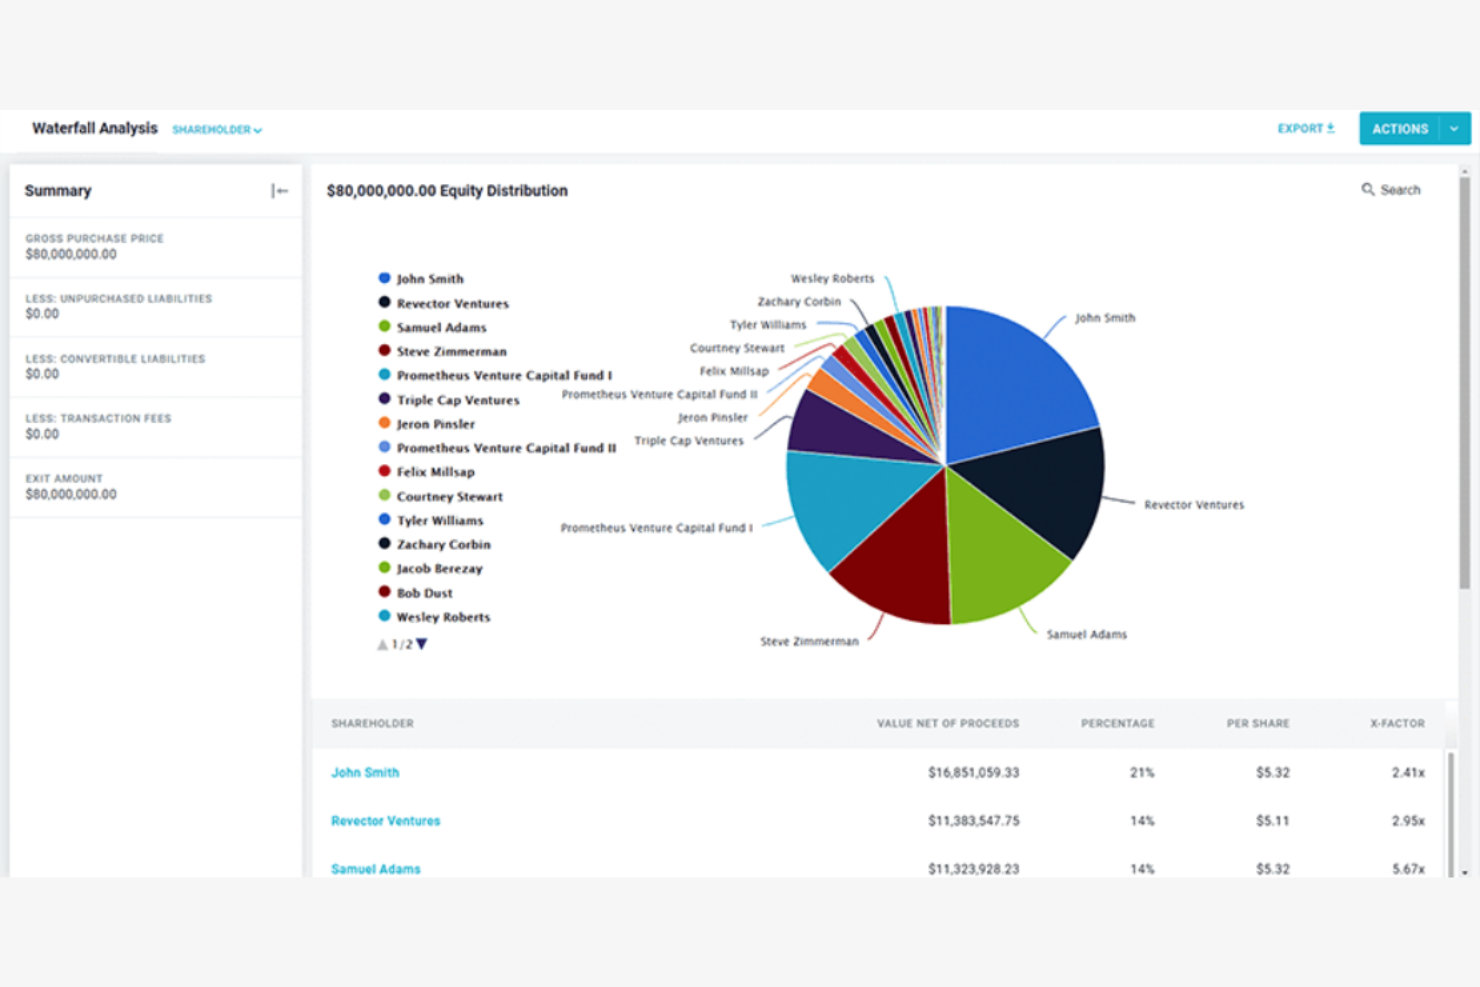
Task: Open the SHAREHOLDER view selector dropdown
Action: (x=216, y=129)
